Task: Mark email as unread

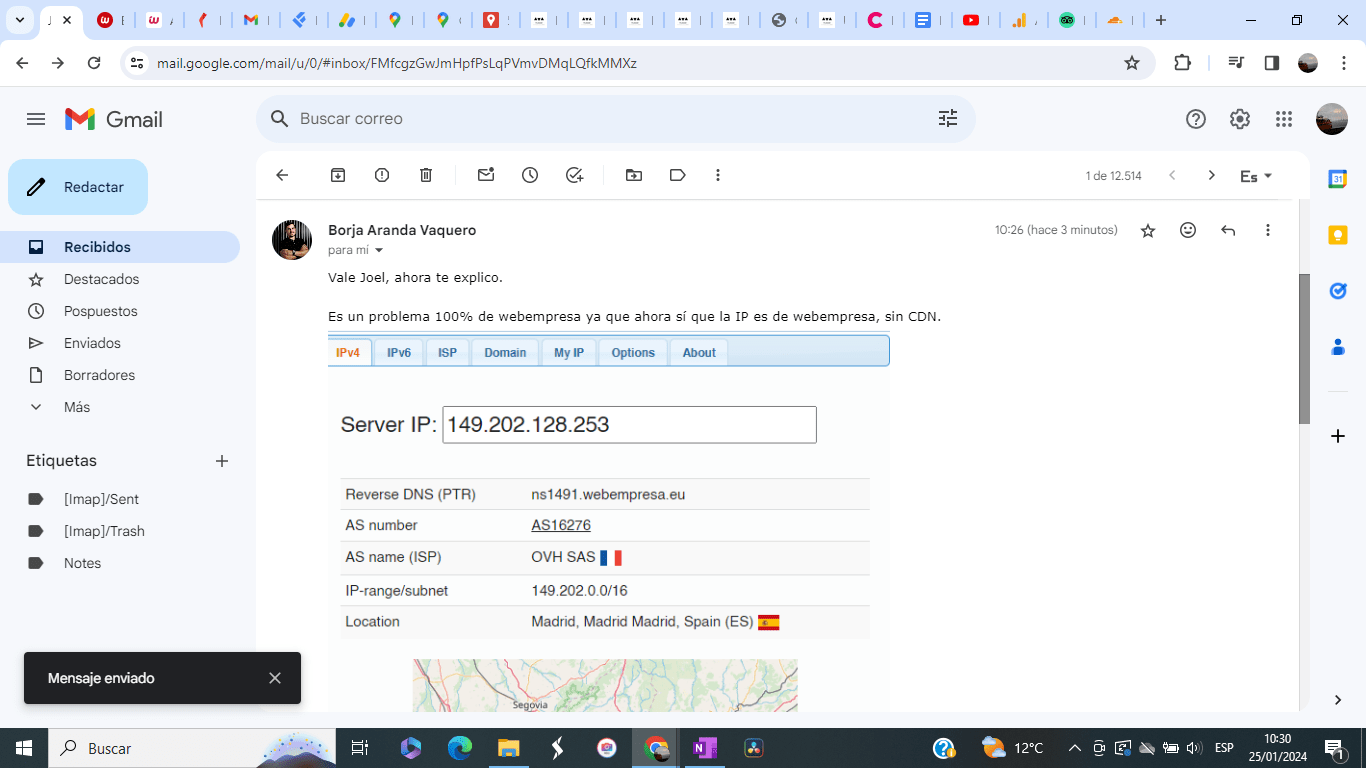Action: tap(486, 175)
